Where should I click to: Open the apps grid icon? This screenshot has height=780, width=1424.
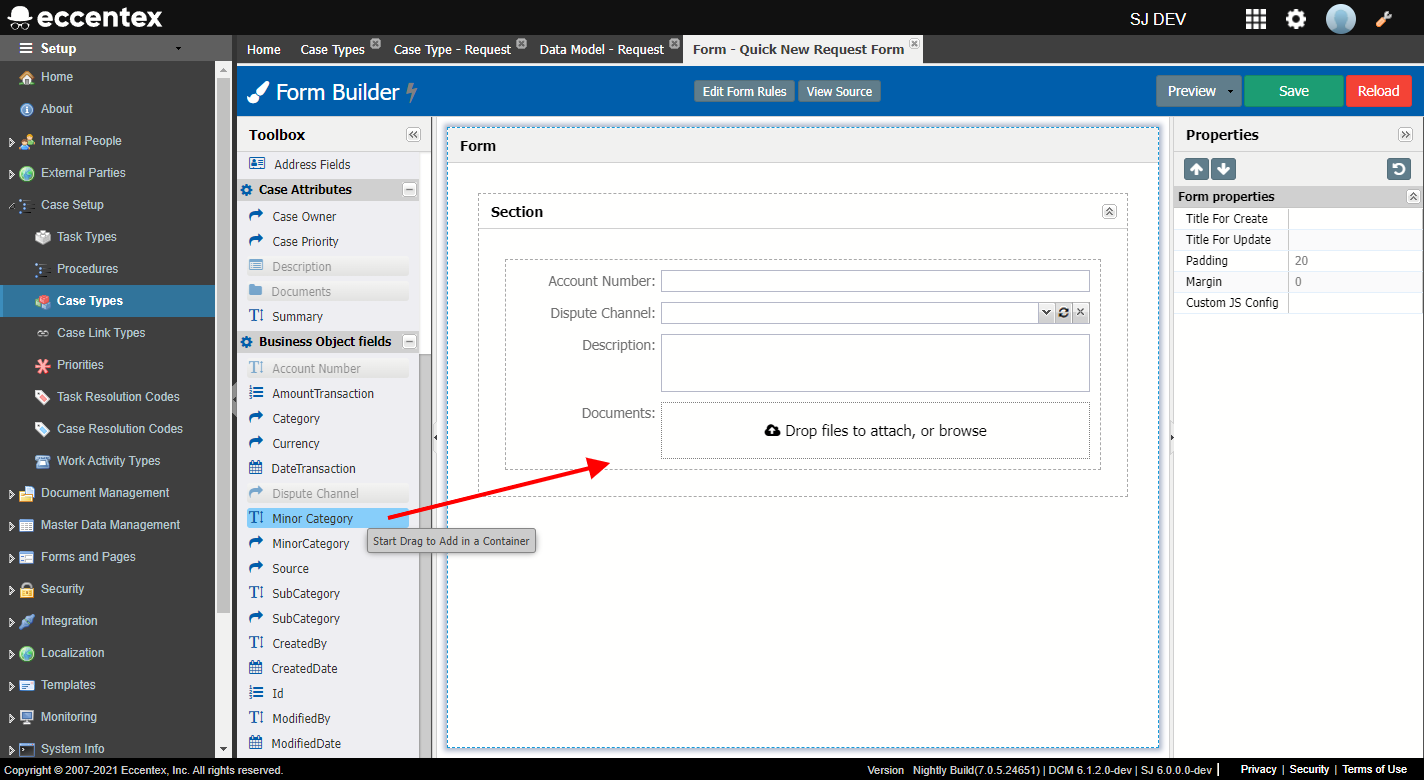[x=1255, y=19]
